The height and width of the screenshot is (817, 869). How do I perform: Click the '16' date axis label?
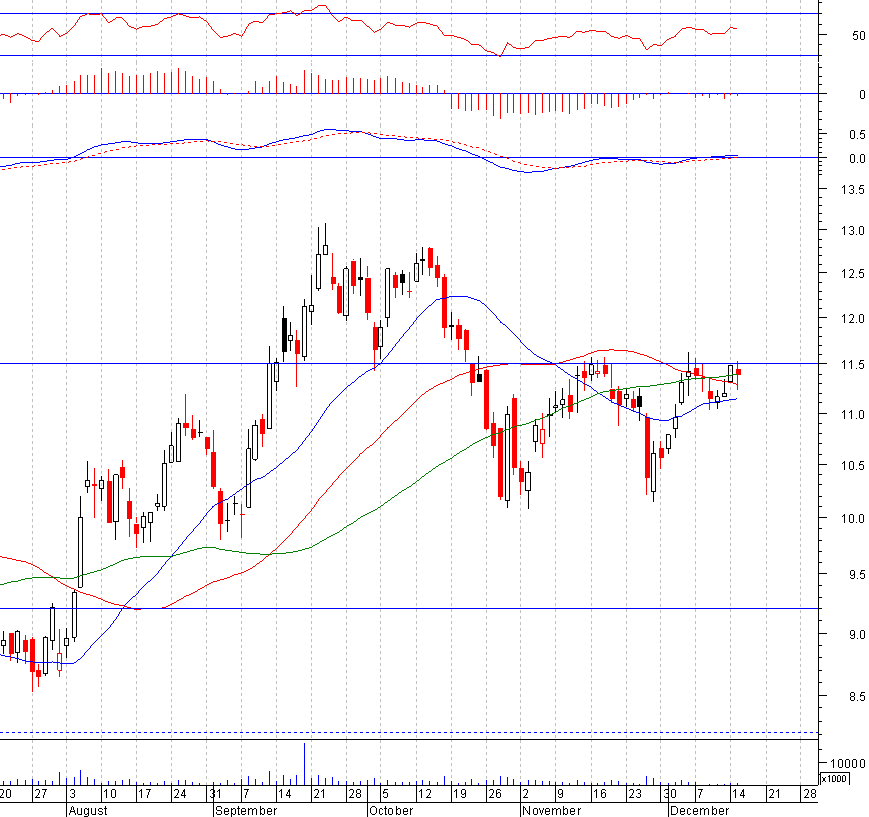click(600, 794)
